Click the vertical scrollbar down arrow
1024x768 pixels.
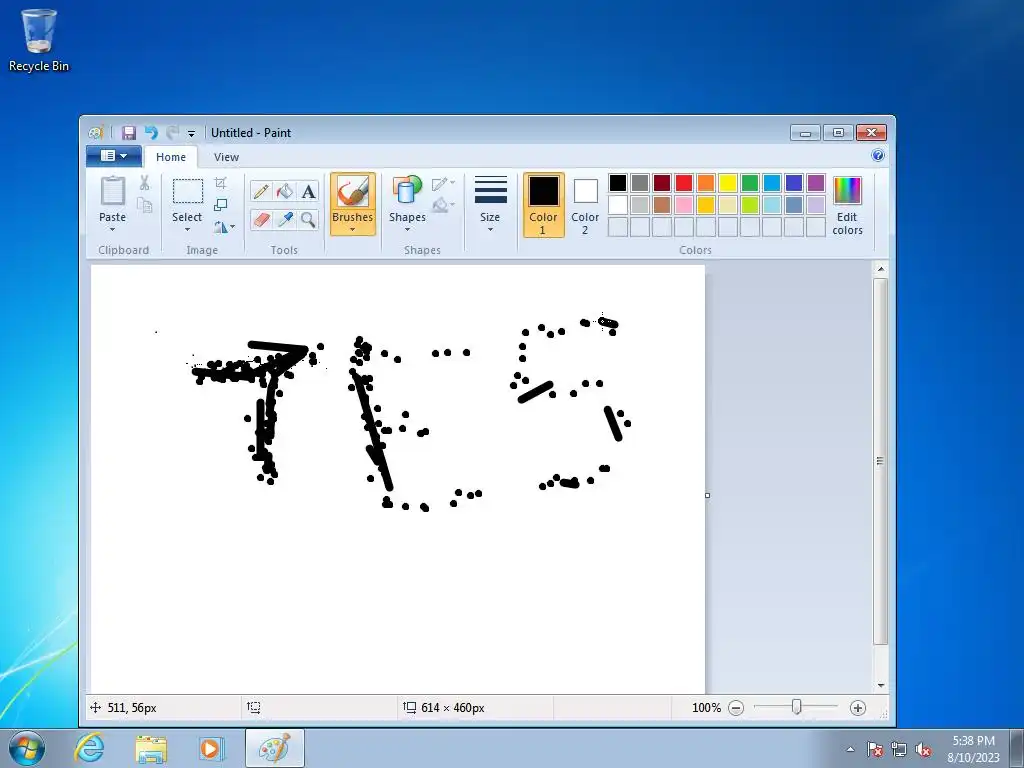[880, 685]
